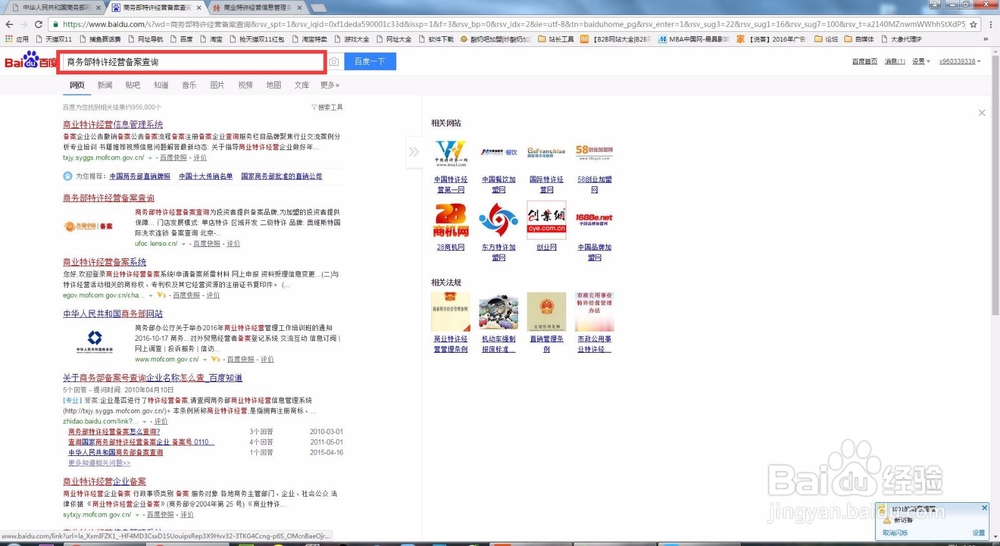Open the camera image search icon
The image size is (1000, 546).
334,62
